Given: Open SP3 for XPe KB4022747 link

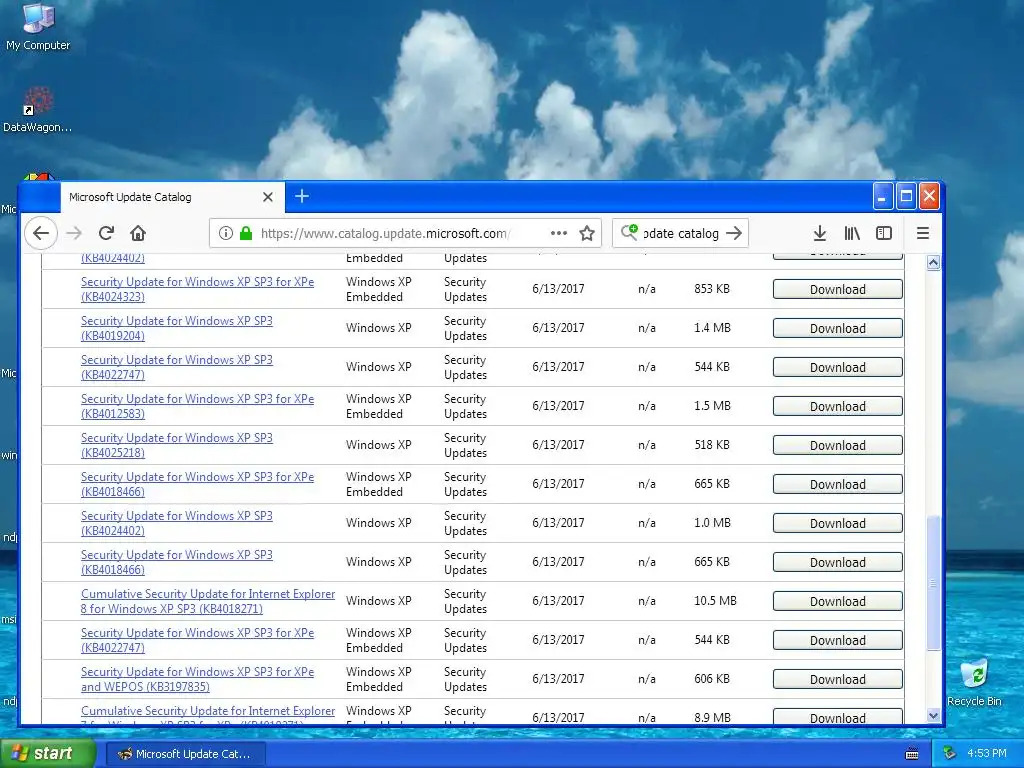Looking at the screenshot, I should (x=197, y=640).
